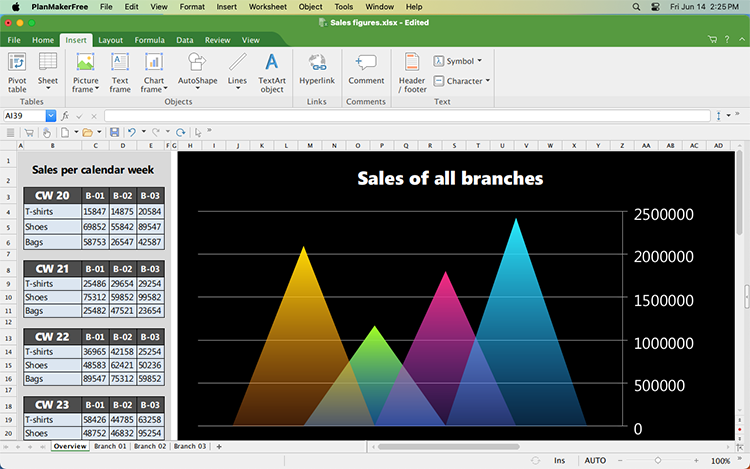This screenshot has width=750, height=469.
Task: Open the Worksheet menu
Action: pyautogui.click(x=268, y=7)
